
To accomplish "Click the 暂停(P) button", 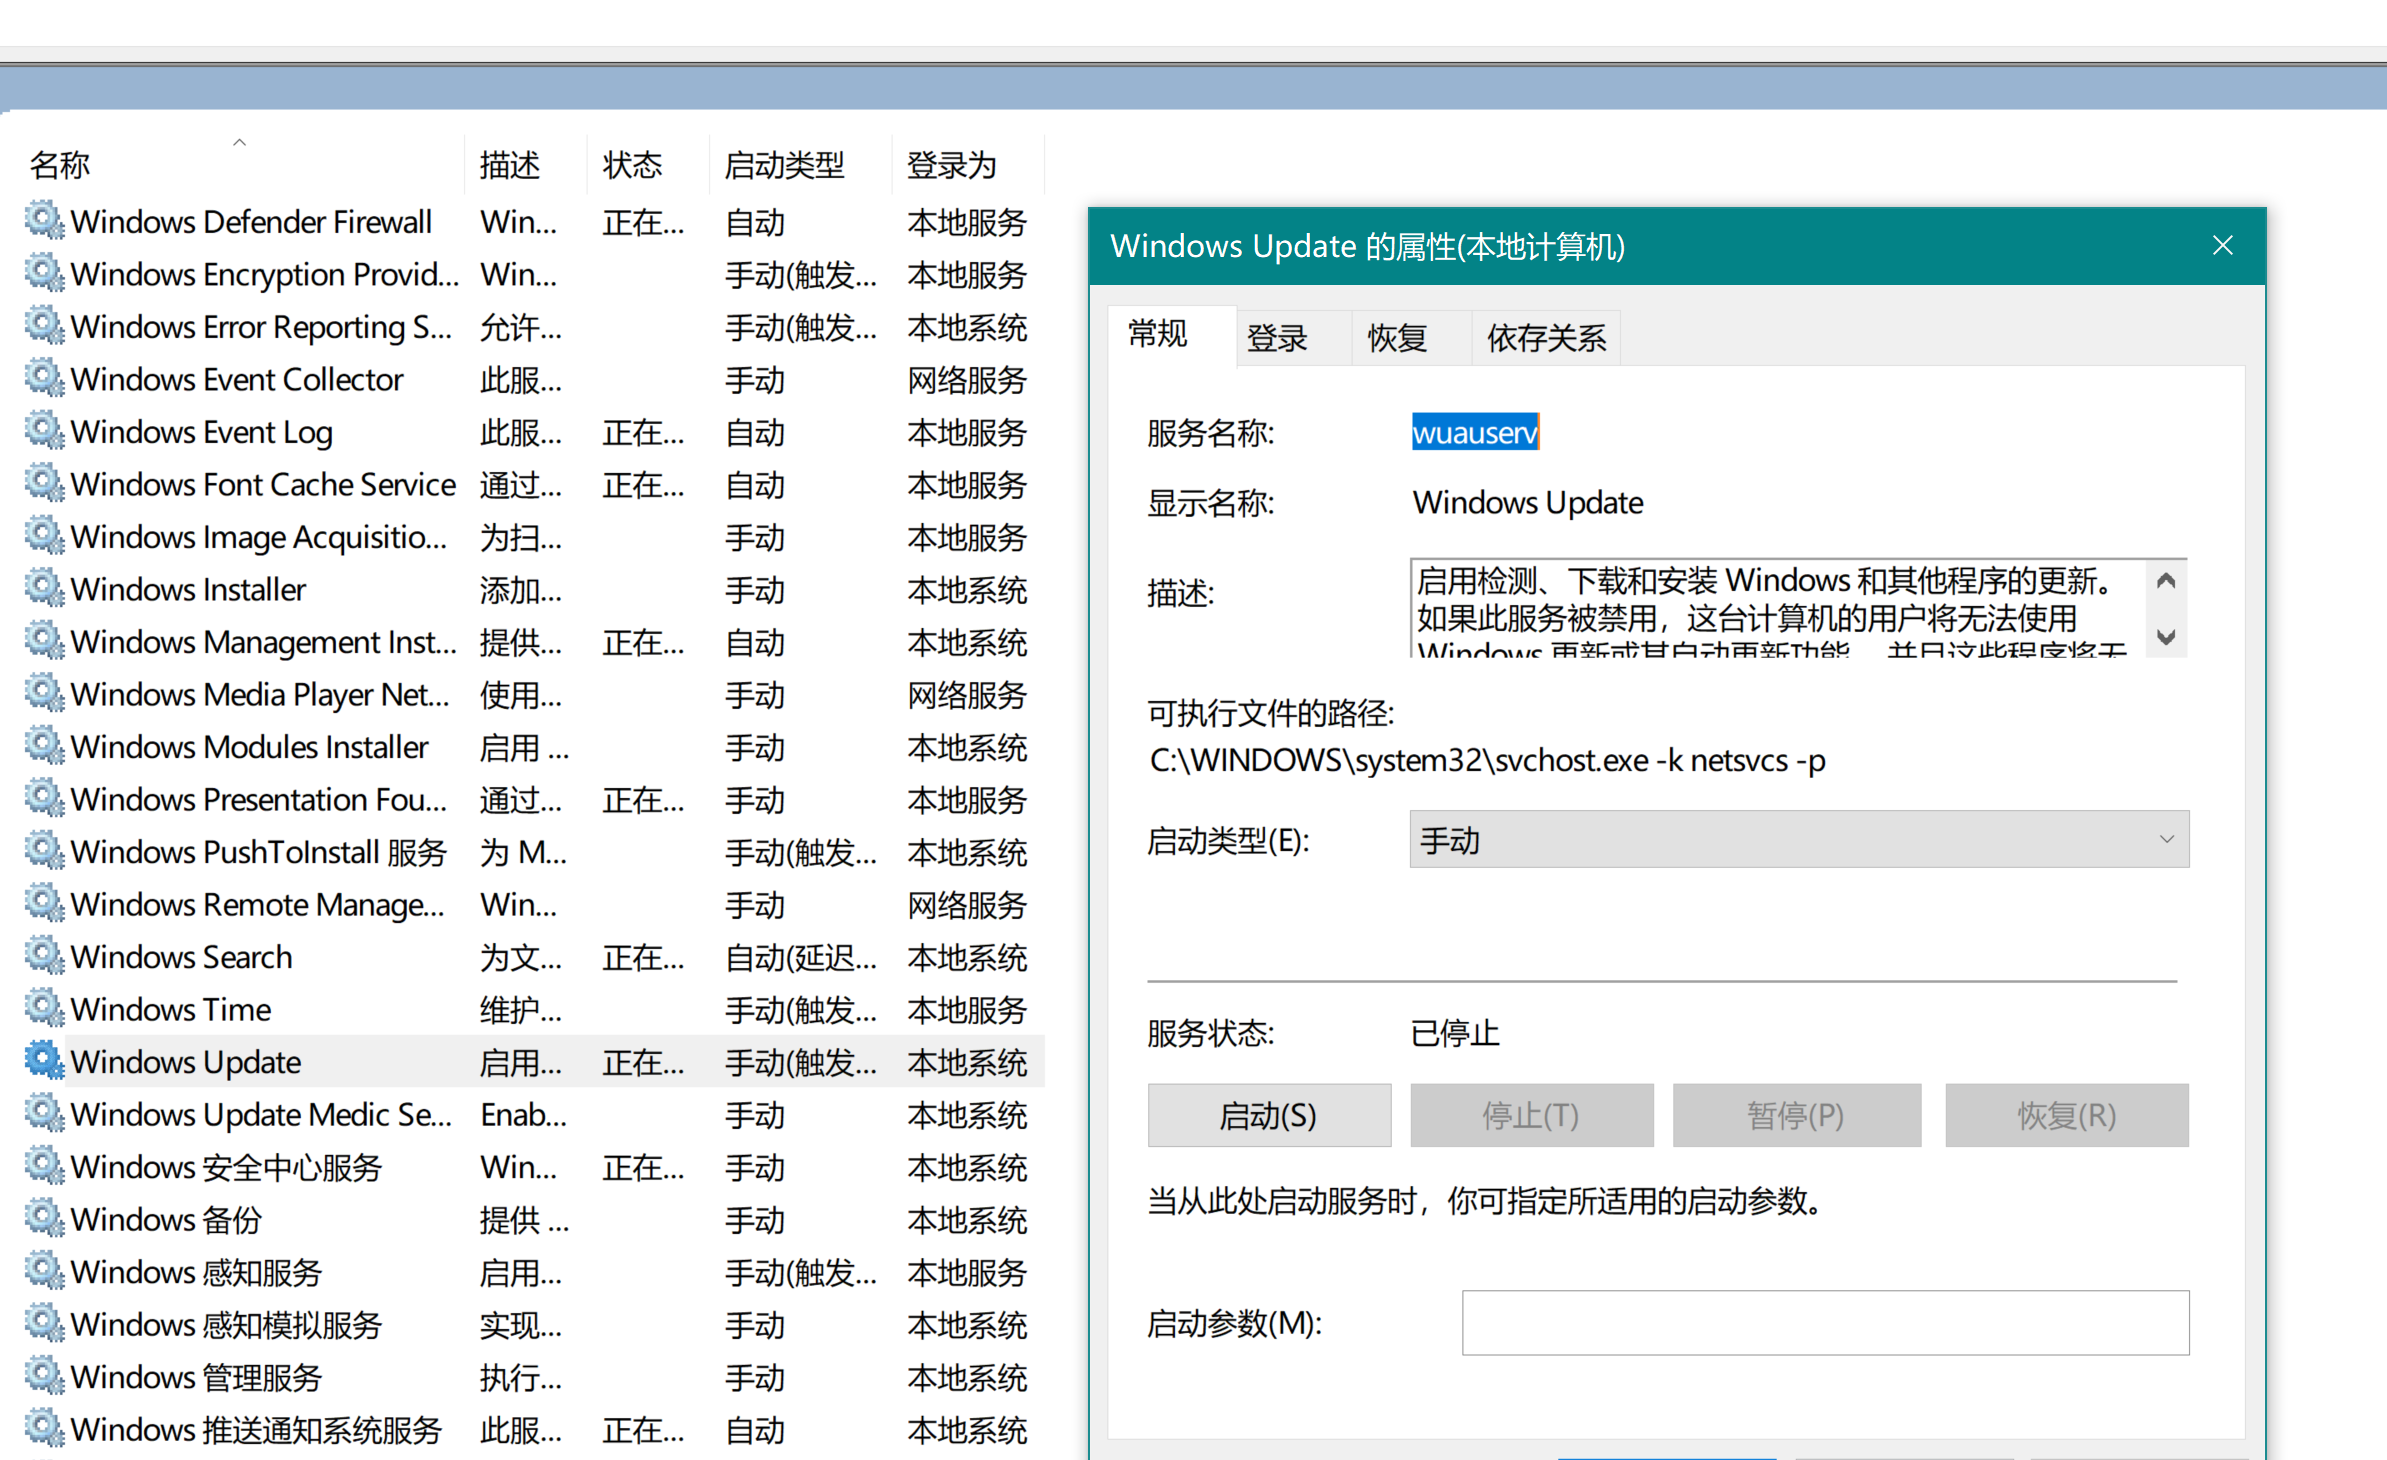I will 1796,1115.
